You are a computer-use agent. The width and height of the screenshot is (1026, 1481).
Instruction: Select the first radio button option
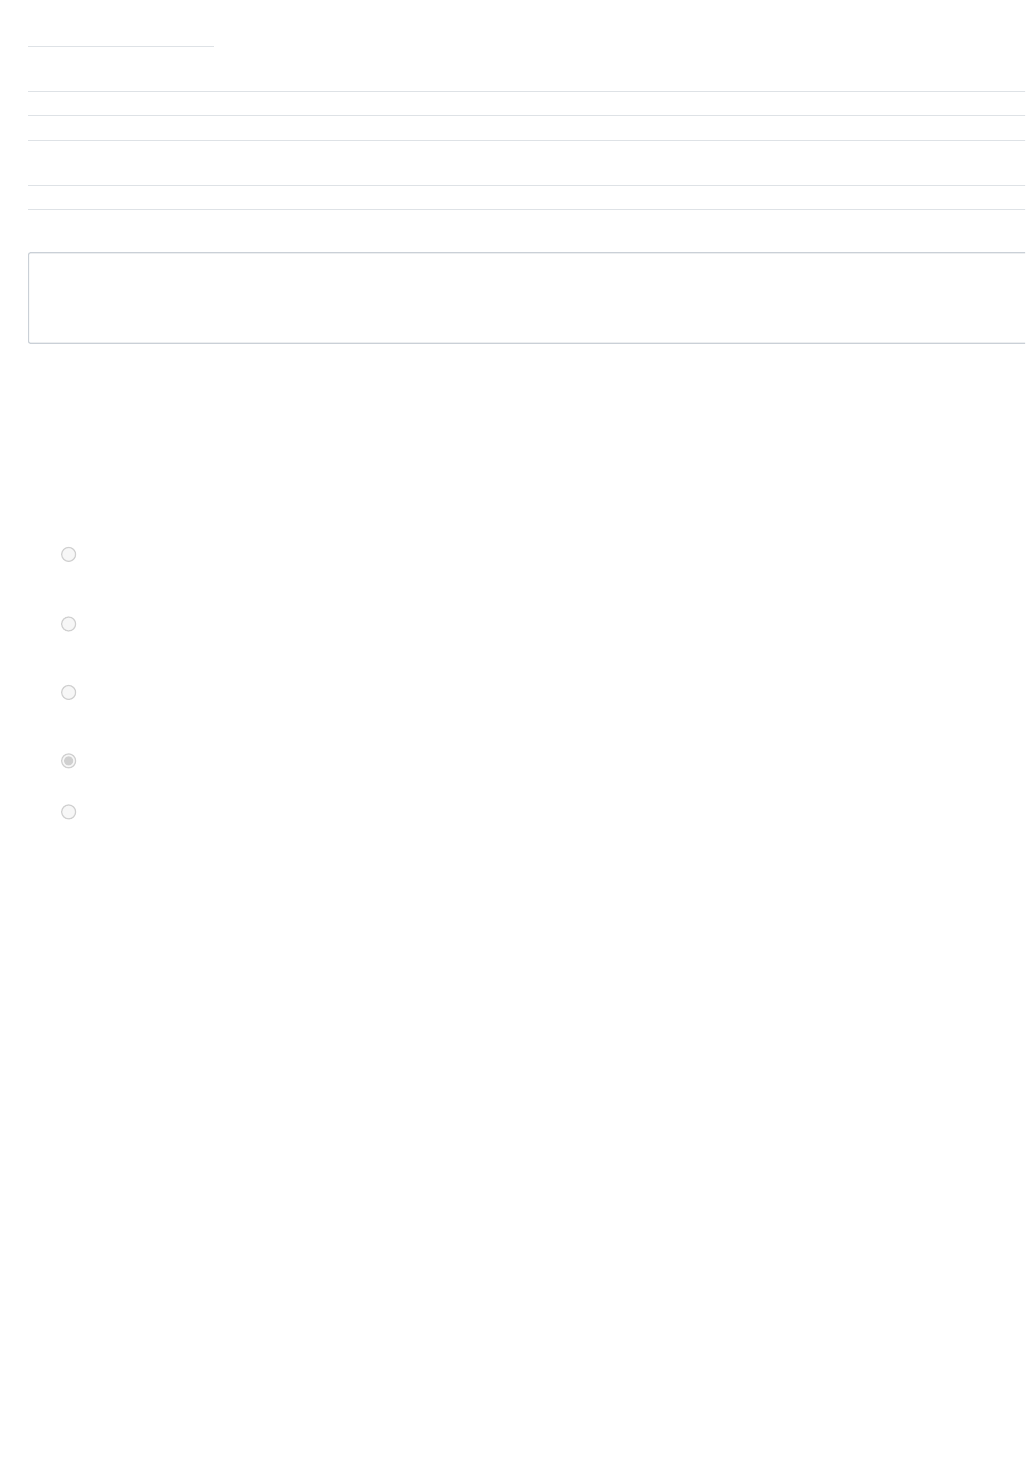point(68,554)
